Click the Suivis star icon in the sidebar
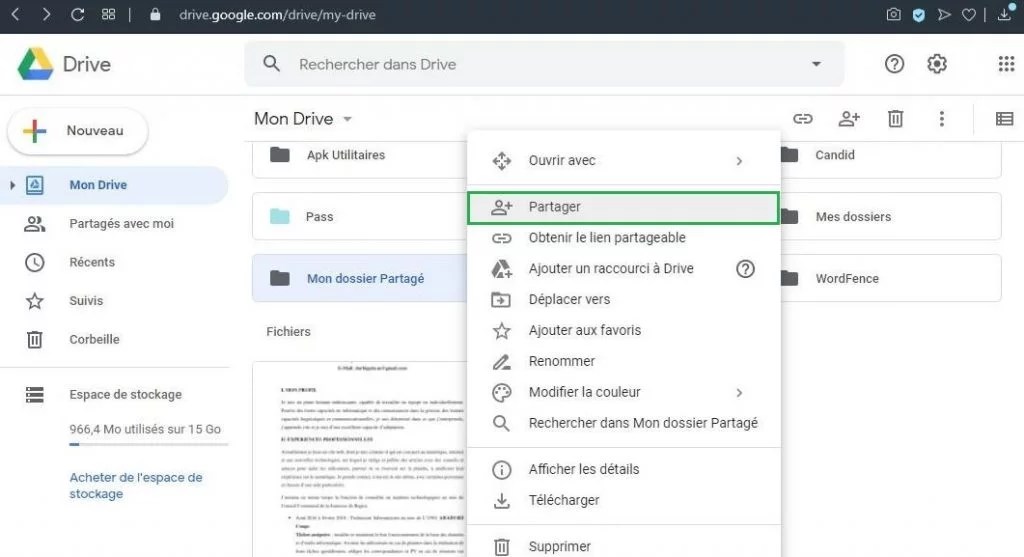Viewport: 1024px width, 557px height. [35, 301]
